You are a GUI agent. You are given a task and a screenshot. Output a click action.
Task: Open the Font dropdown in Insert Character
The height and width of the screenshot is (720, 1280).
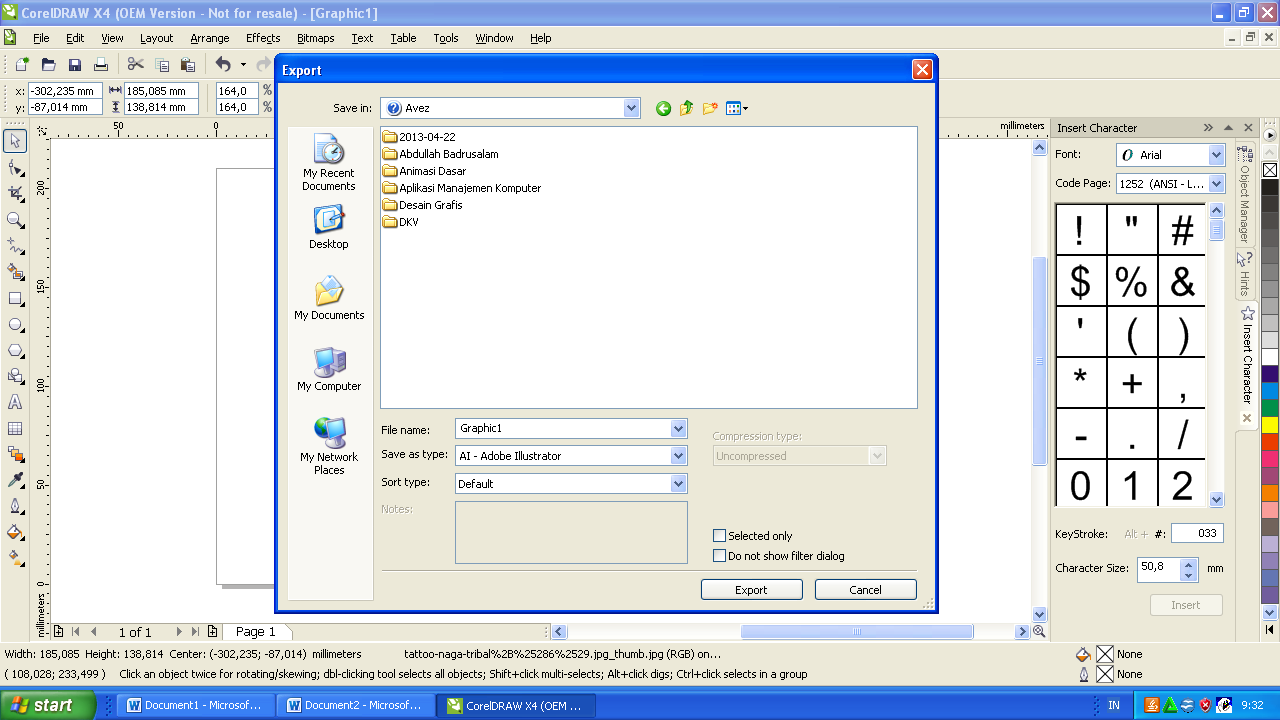tap(1216, 155)
